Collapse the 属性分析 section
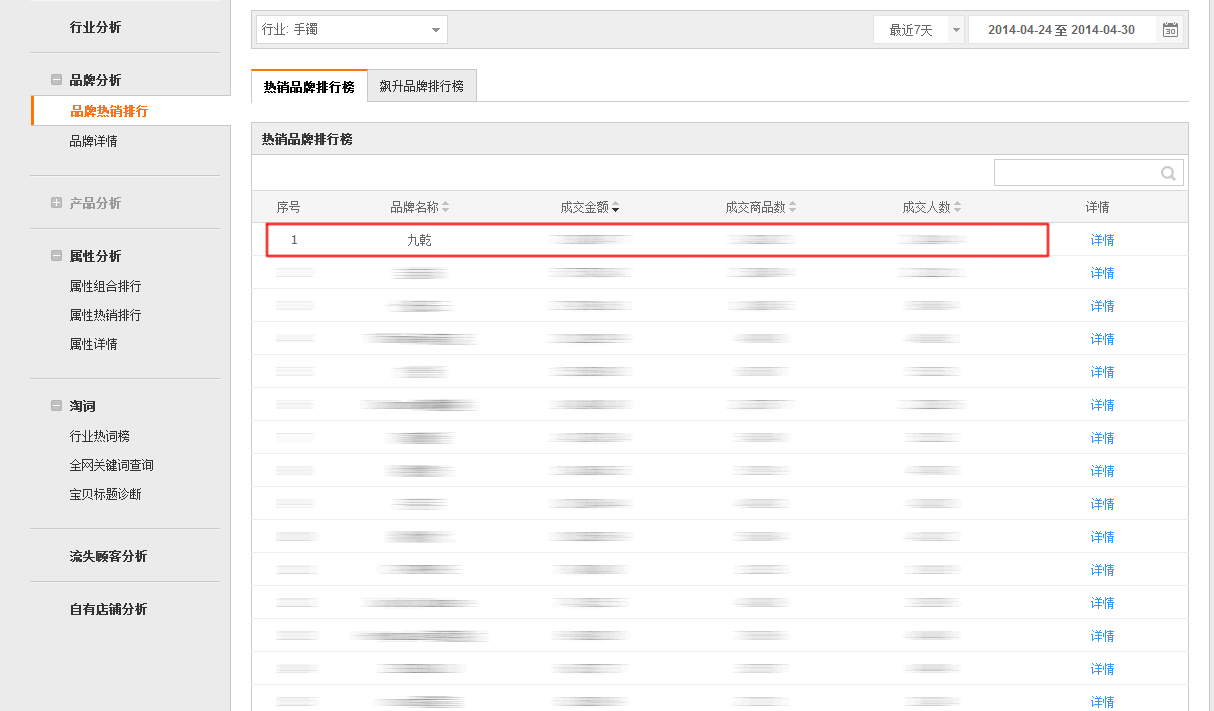 [56, 256]
